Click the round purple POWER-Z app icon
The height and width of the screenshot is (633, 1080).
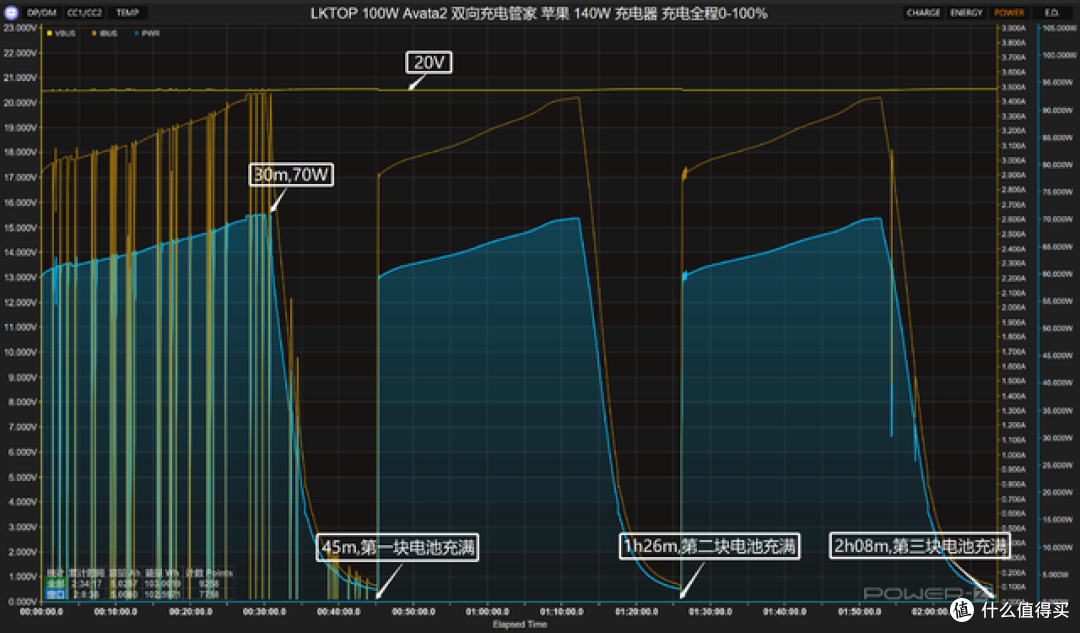click(11, 12)
